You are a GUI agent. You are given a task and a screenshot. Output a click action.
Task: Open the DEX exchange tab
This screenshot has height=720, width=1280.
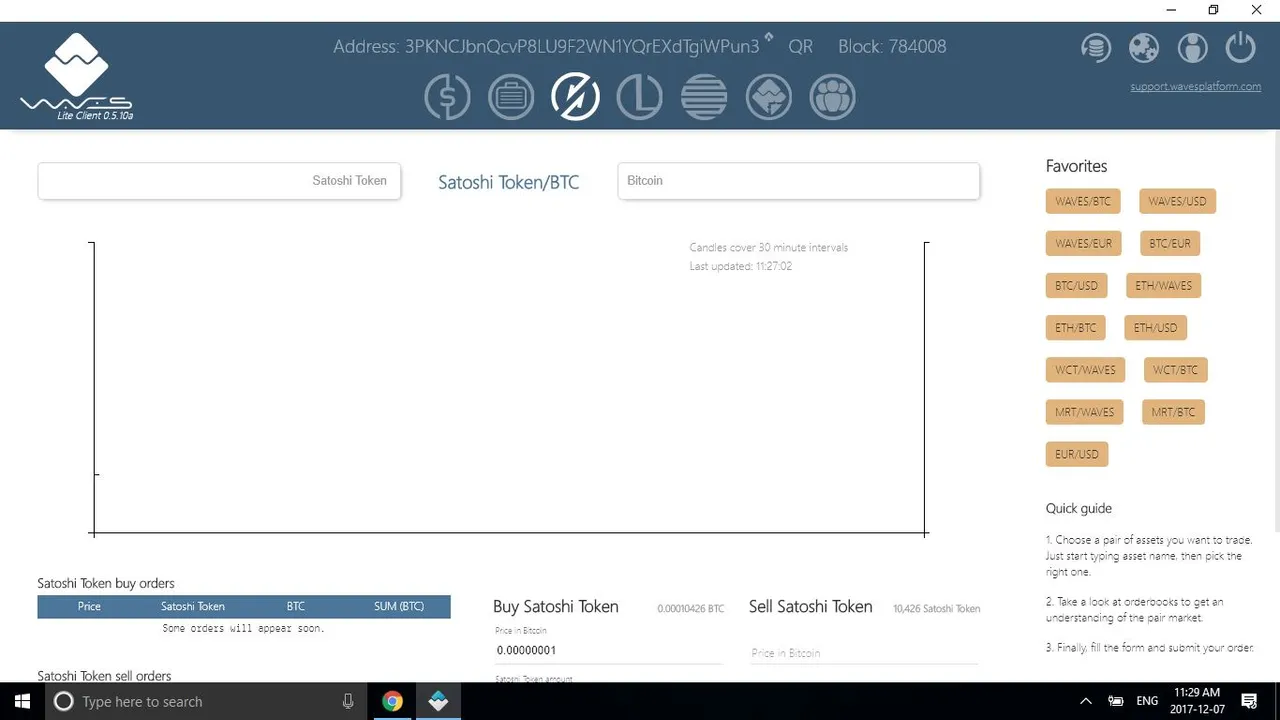(x=575, y=97)
